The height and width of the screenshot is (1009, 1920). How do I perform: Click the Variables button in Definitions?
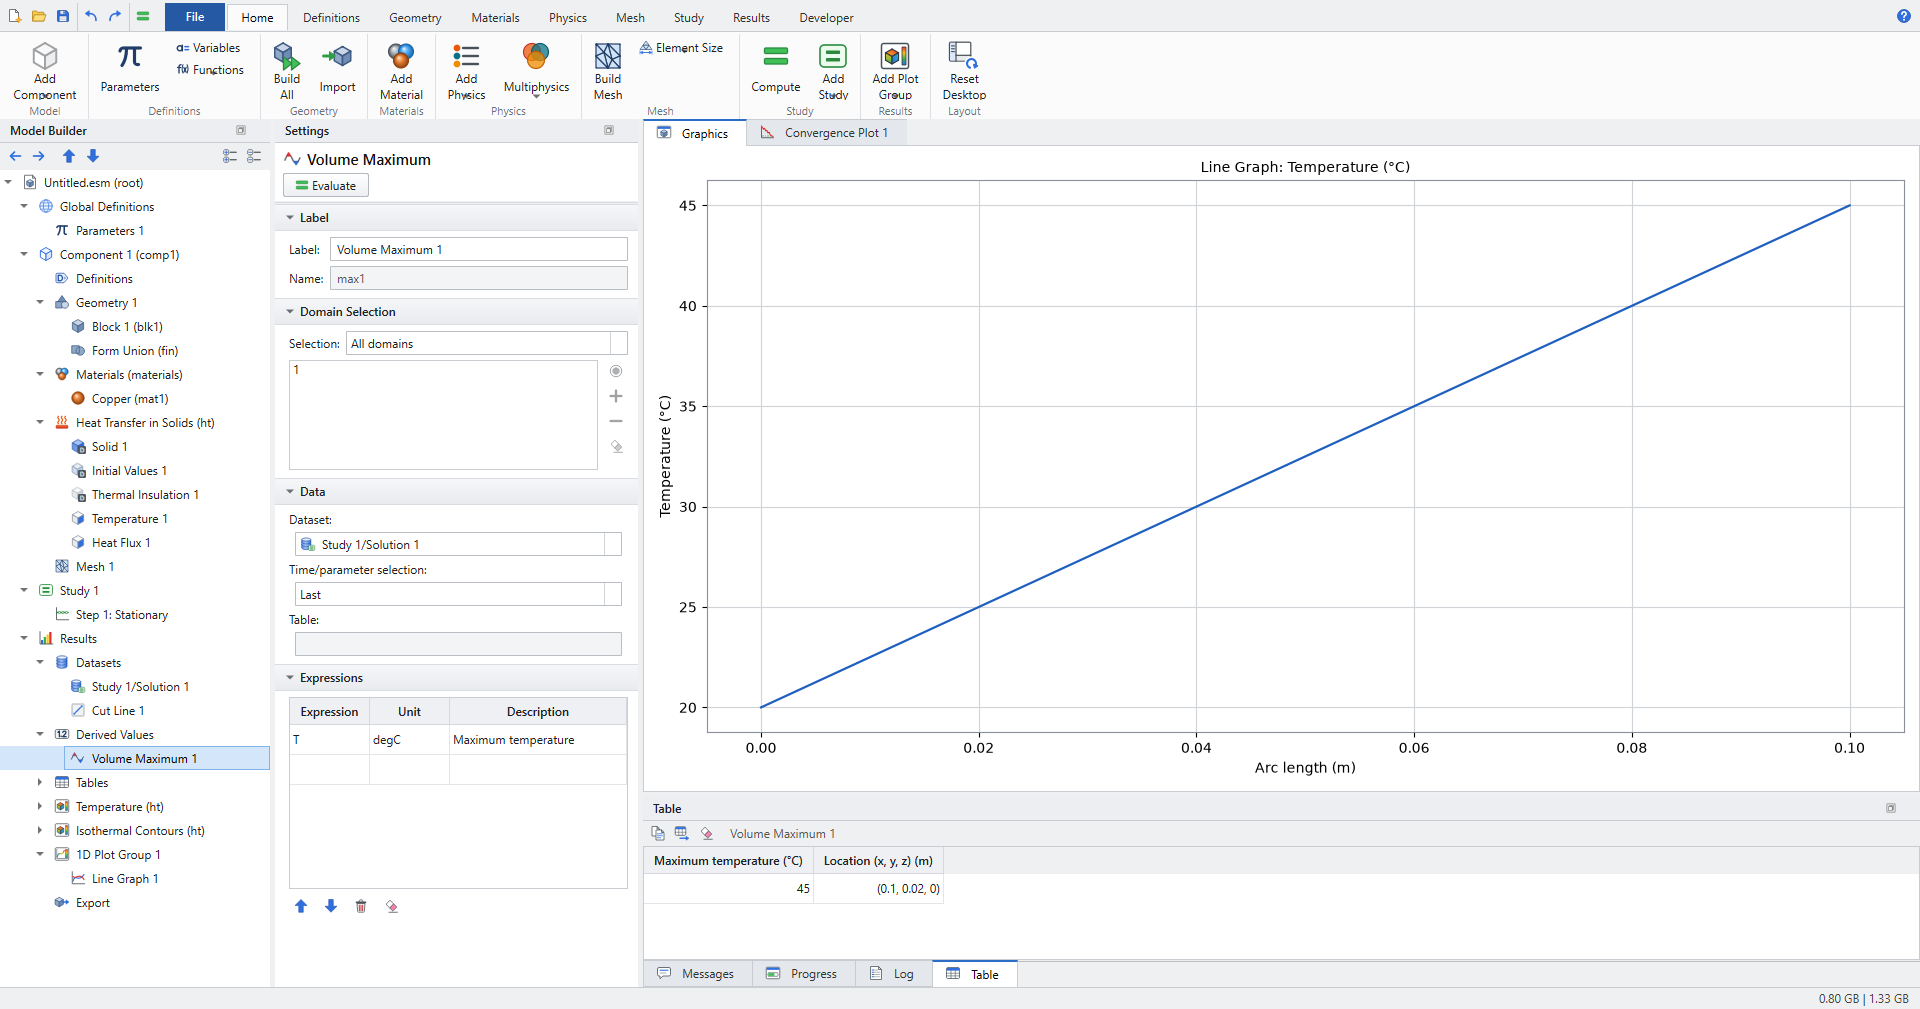[x=208, y=48]
